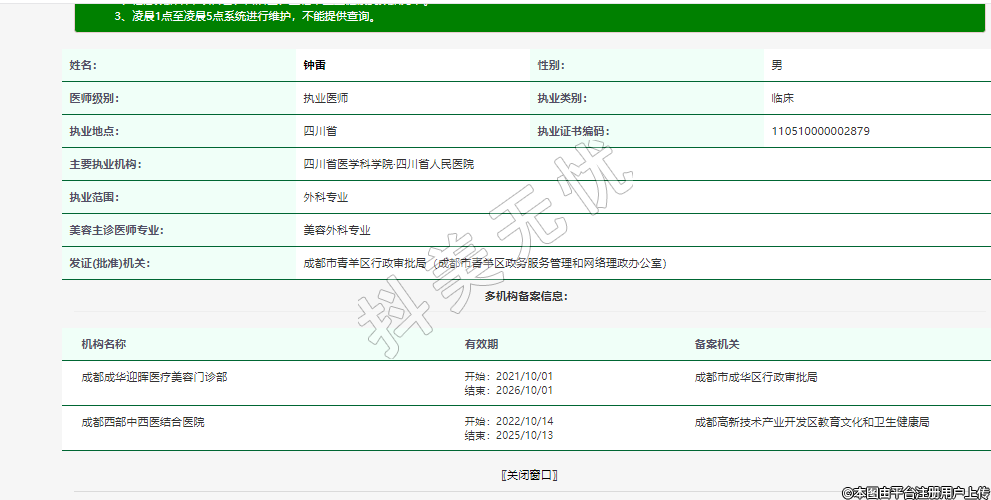The width and height of the screenshot is (991, 500).
Task: Select the 成都成华迎晖医疗美容门诊部 row
Action: pos(154,377)
